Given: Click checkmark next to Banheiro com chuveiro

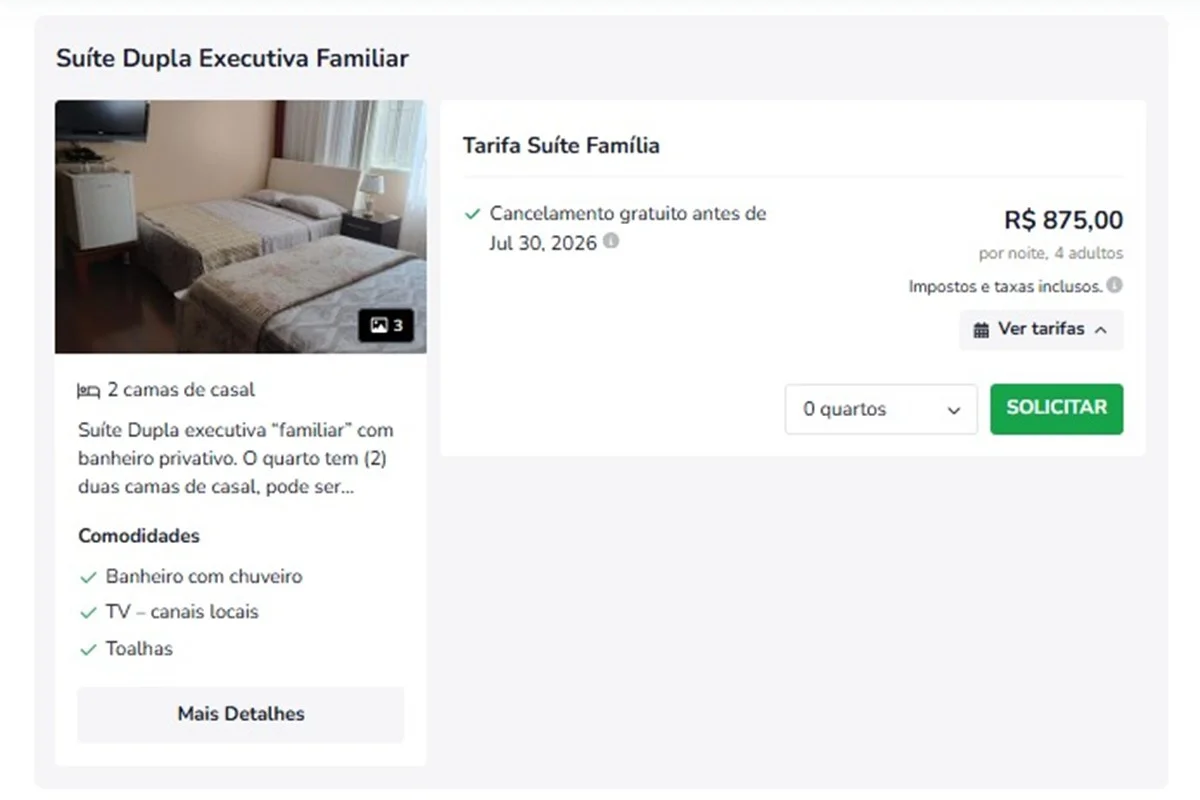Looking at the screenshot, I should pos(88,577).
